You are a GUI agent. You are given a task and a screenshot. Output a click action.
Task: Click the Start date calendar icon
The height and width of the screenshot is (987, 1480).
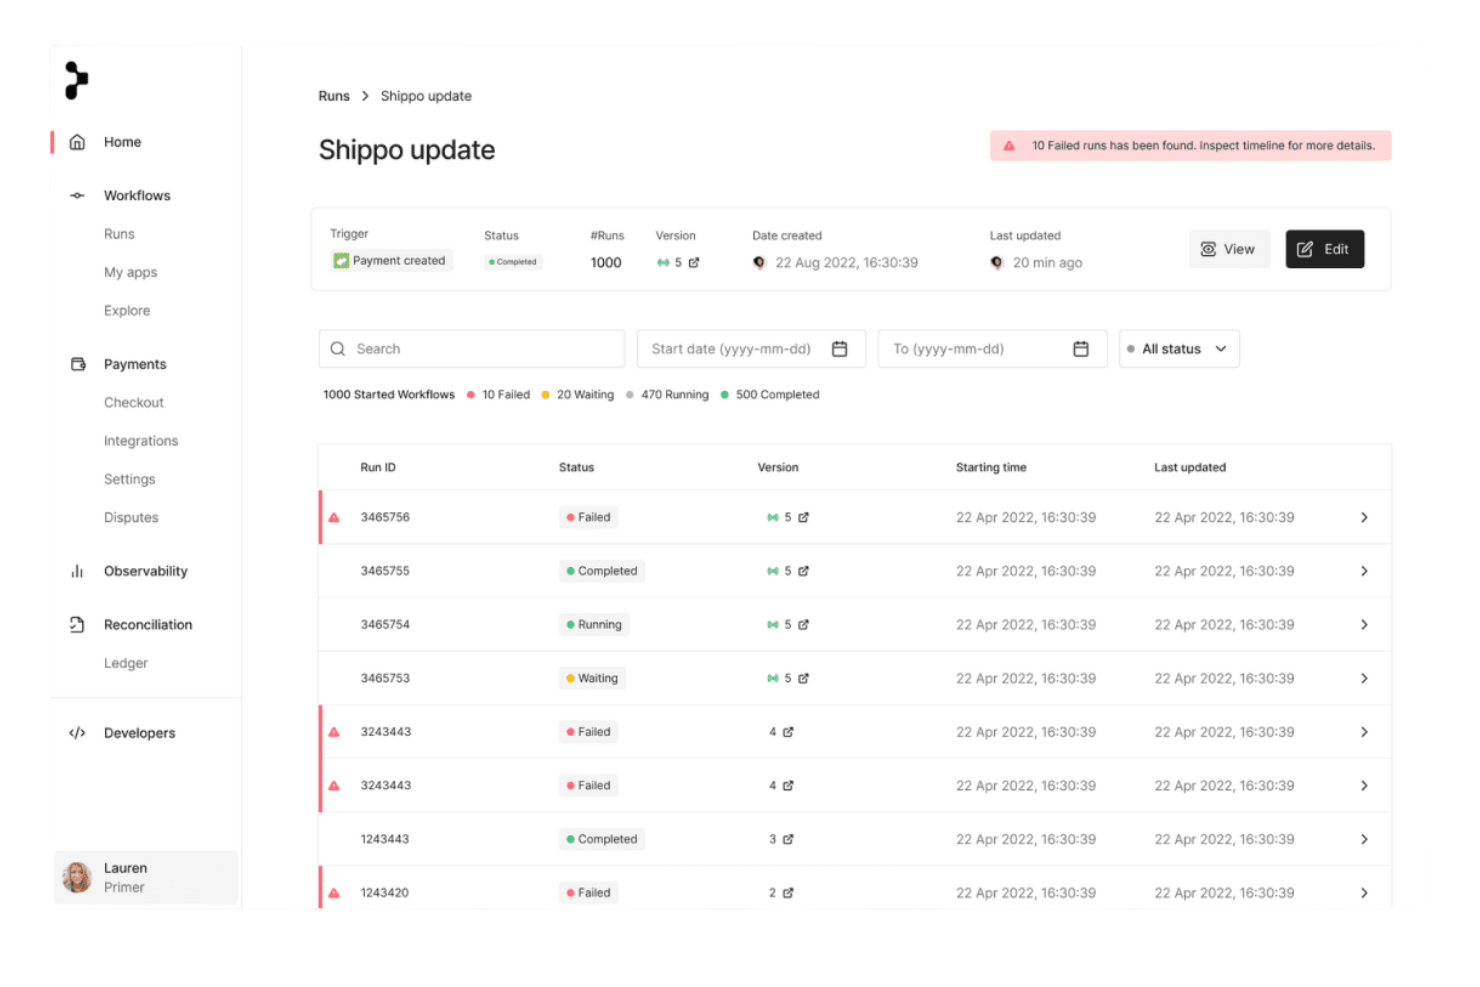pos(840,349)
